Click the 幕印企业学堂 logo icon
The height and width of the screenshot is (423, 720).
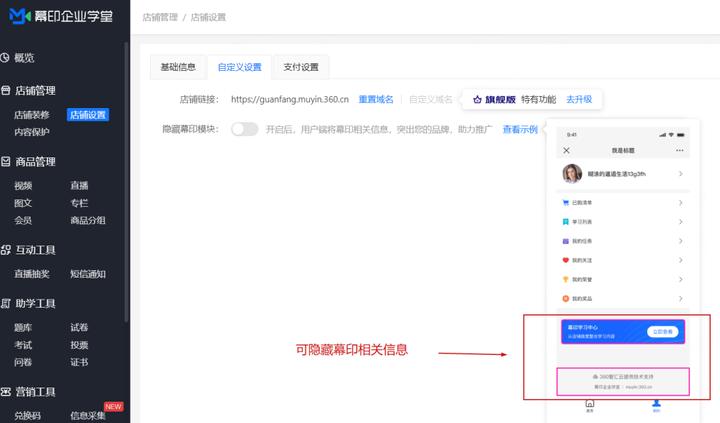click(20, 17)
